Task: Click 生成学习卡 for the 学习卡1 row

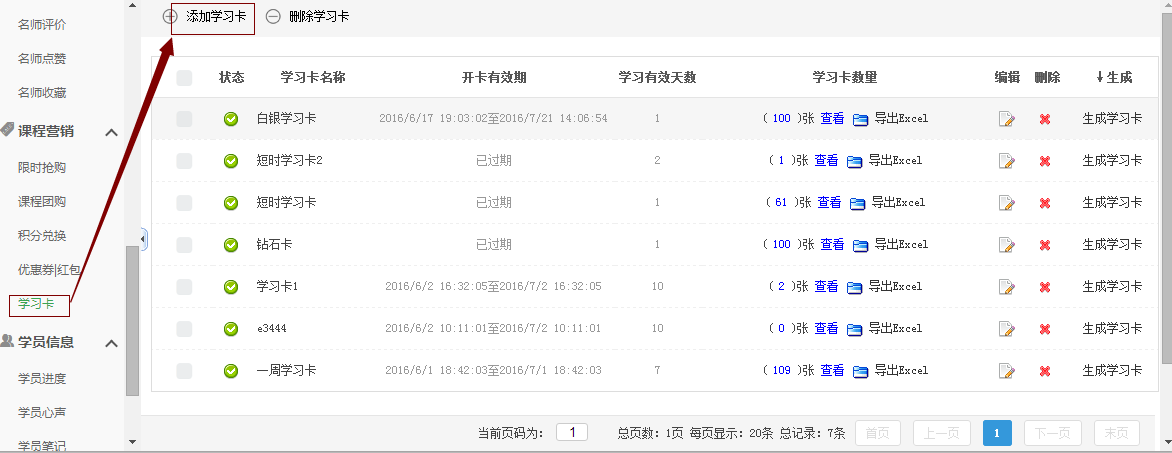Action: (x=1112, y=287)
